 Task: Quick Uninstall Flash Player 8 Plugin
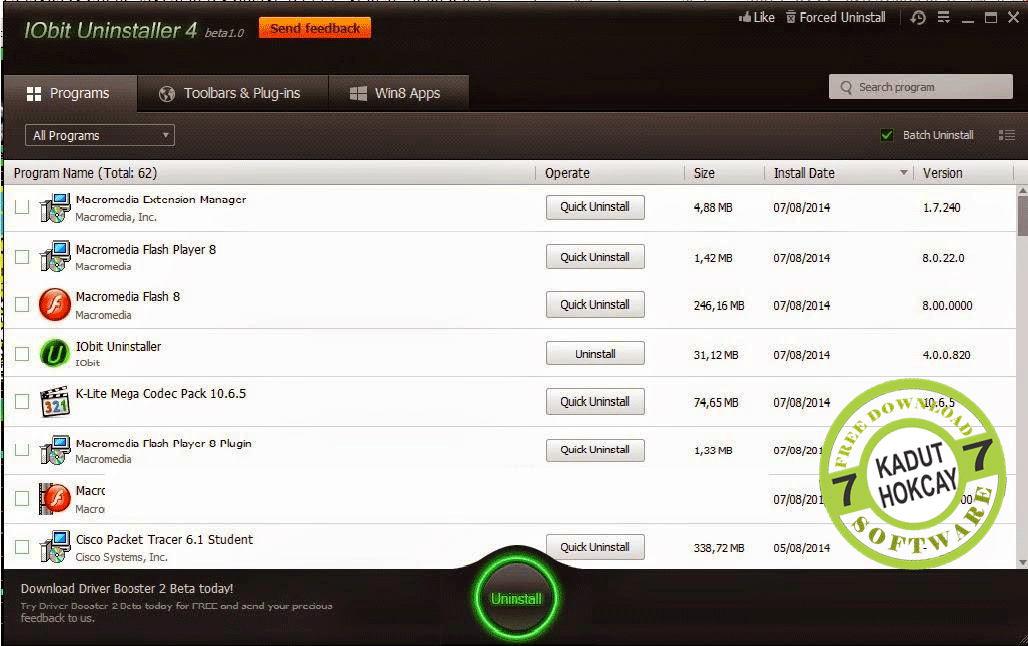pyautogui.click(x=595, y=450)
